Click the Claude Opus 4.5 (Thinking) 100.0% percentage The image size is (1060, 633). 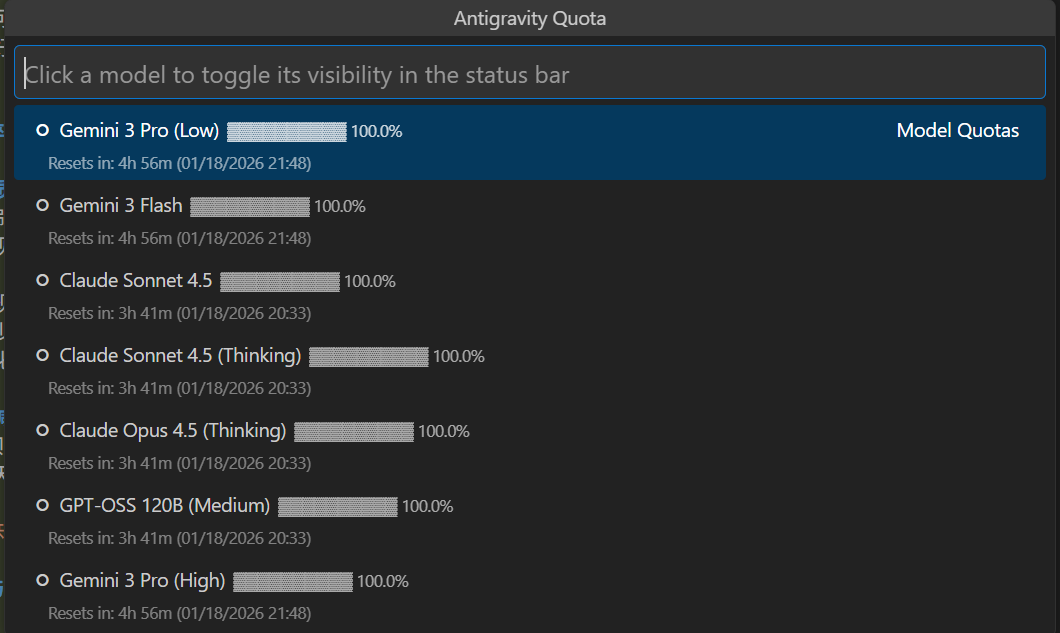coord(444,431)
